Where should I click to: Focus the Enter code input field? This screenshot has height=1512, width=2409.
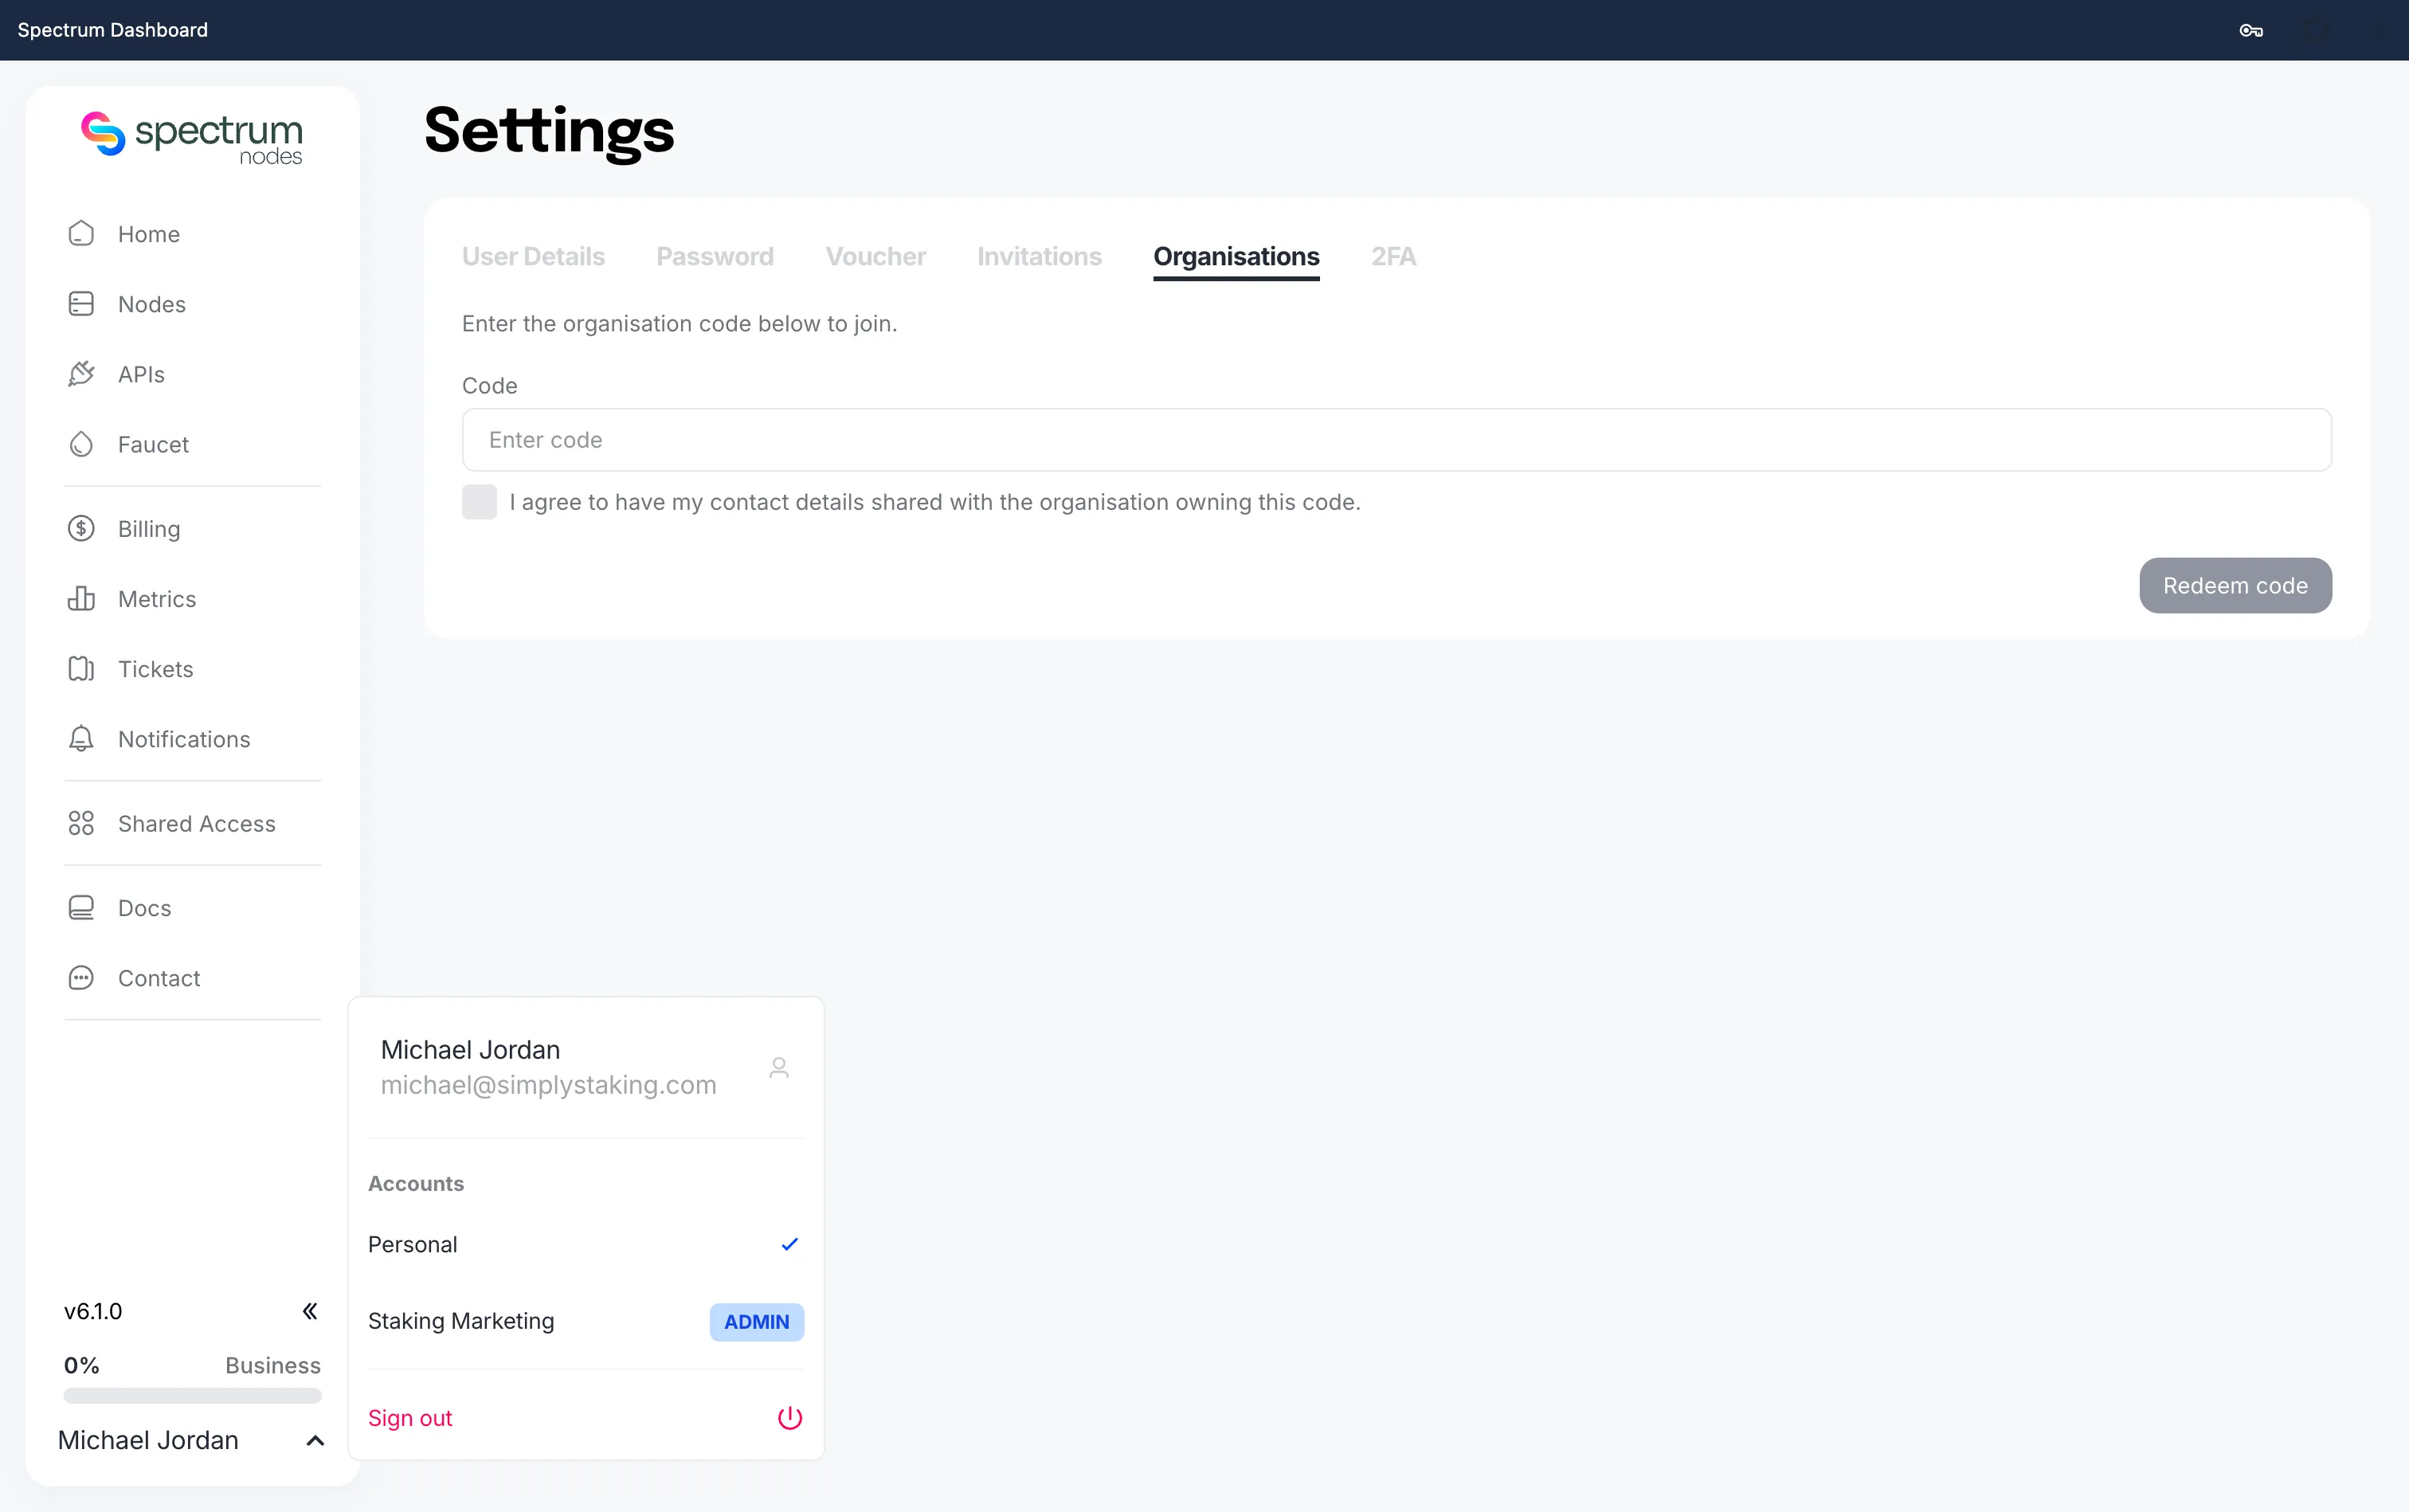pyautogui.click(x=1396, y=440)
